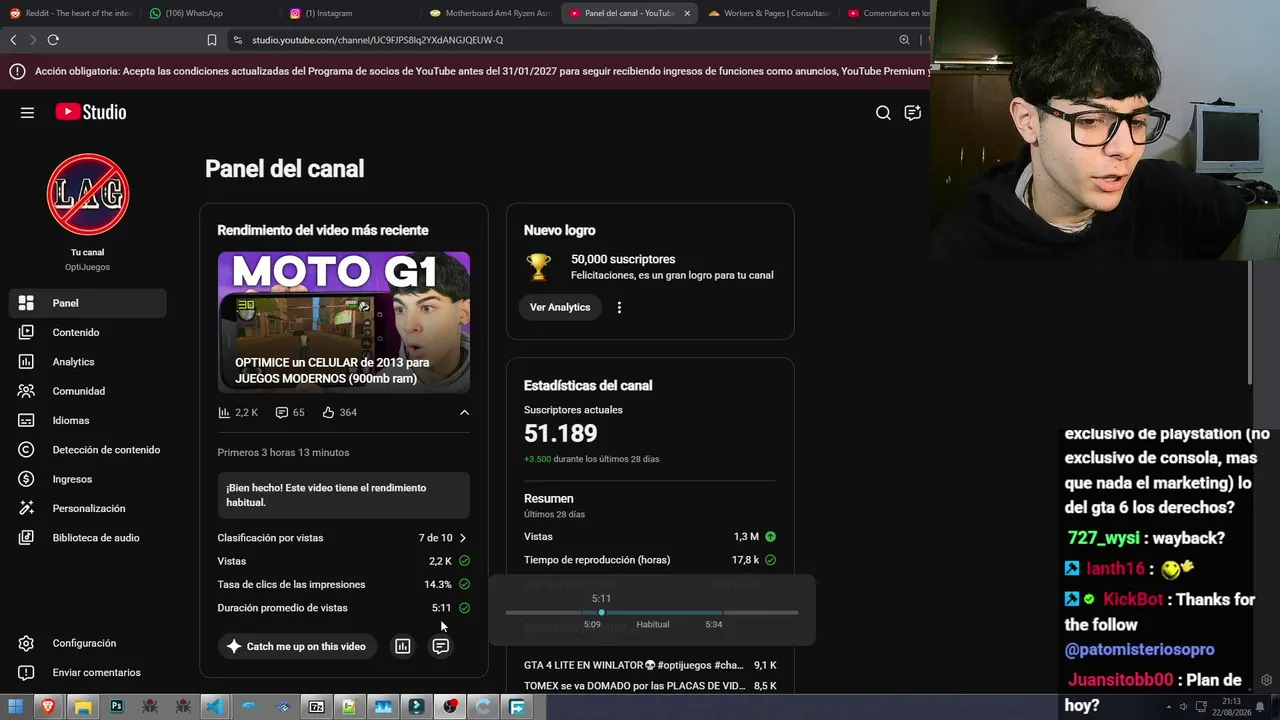Go to Analytics in the sidebar
The image size is (1280, 720).
tap(88, 362)
